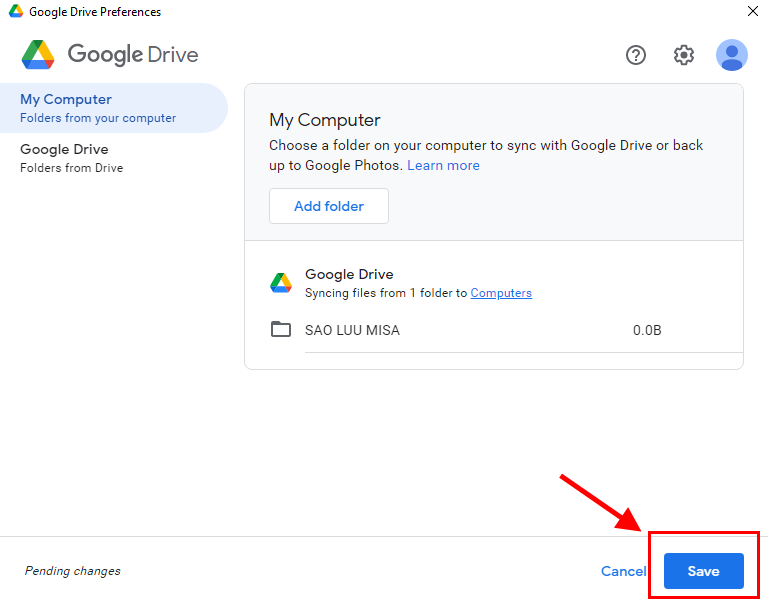Click the folder icon for SAO LUU MISA
The width and height of the screenshot is (768, 605).
click(x=281, y=329)
